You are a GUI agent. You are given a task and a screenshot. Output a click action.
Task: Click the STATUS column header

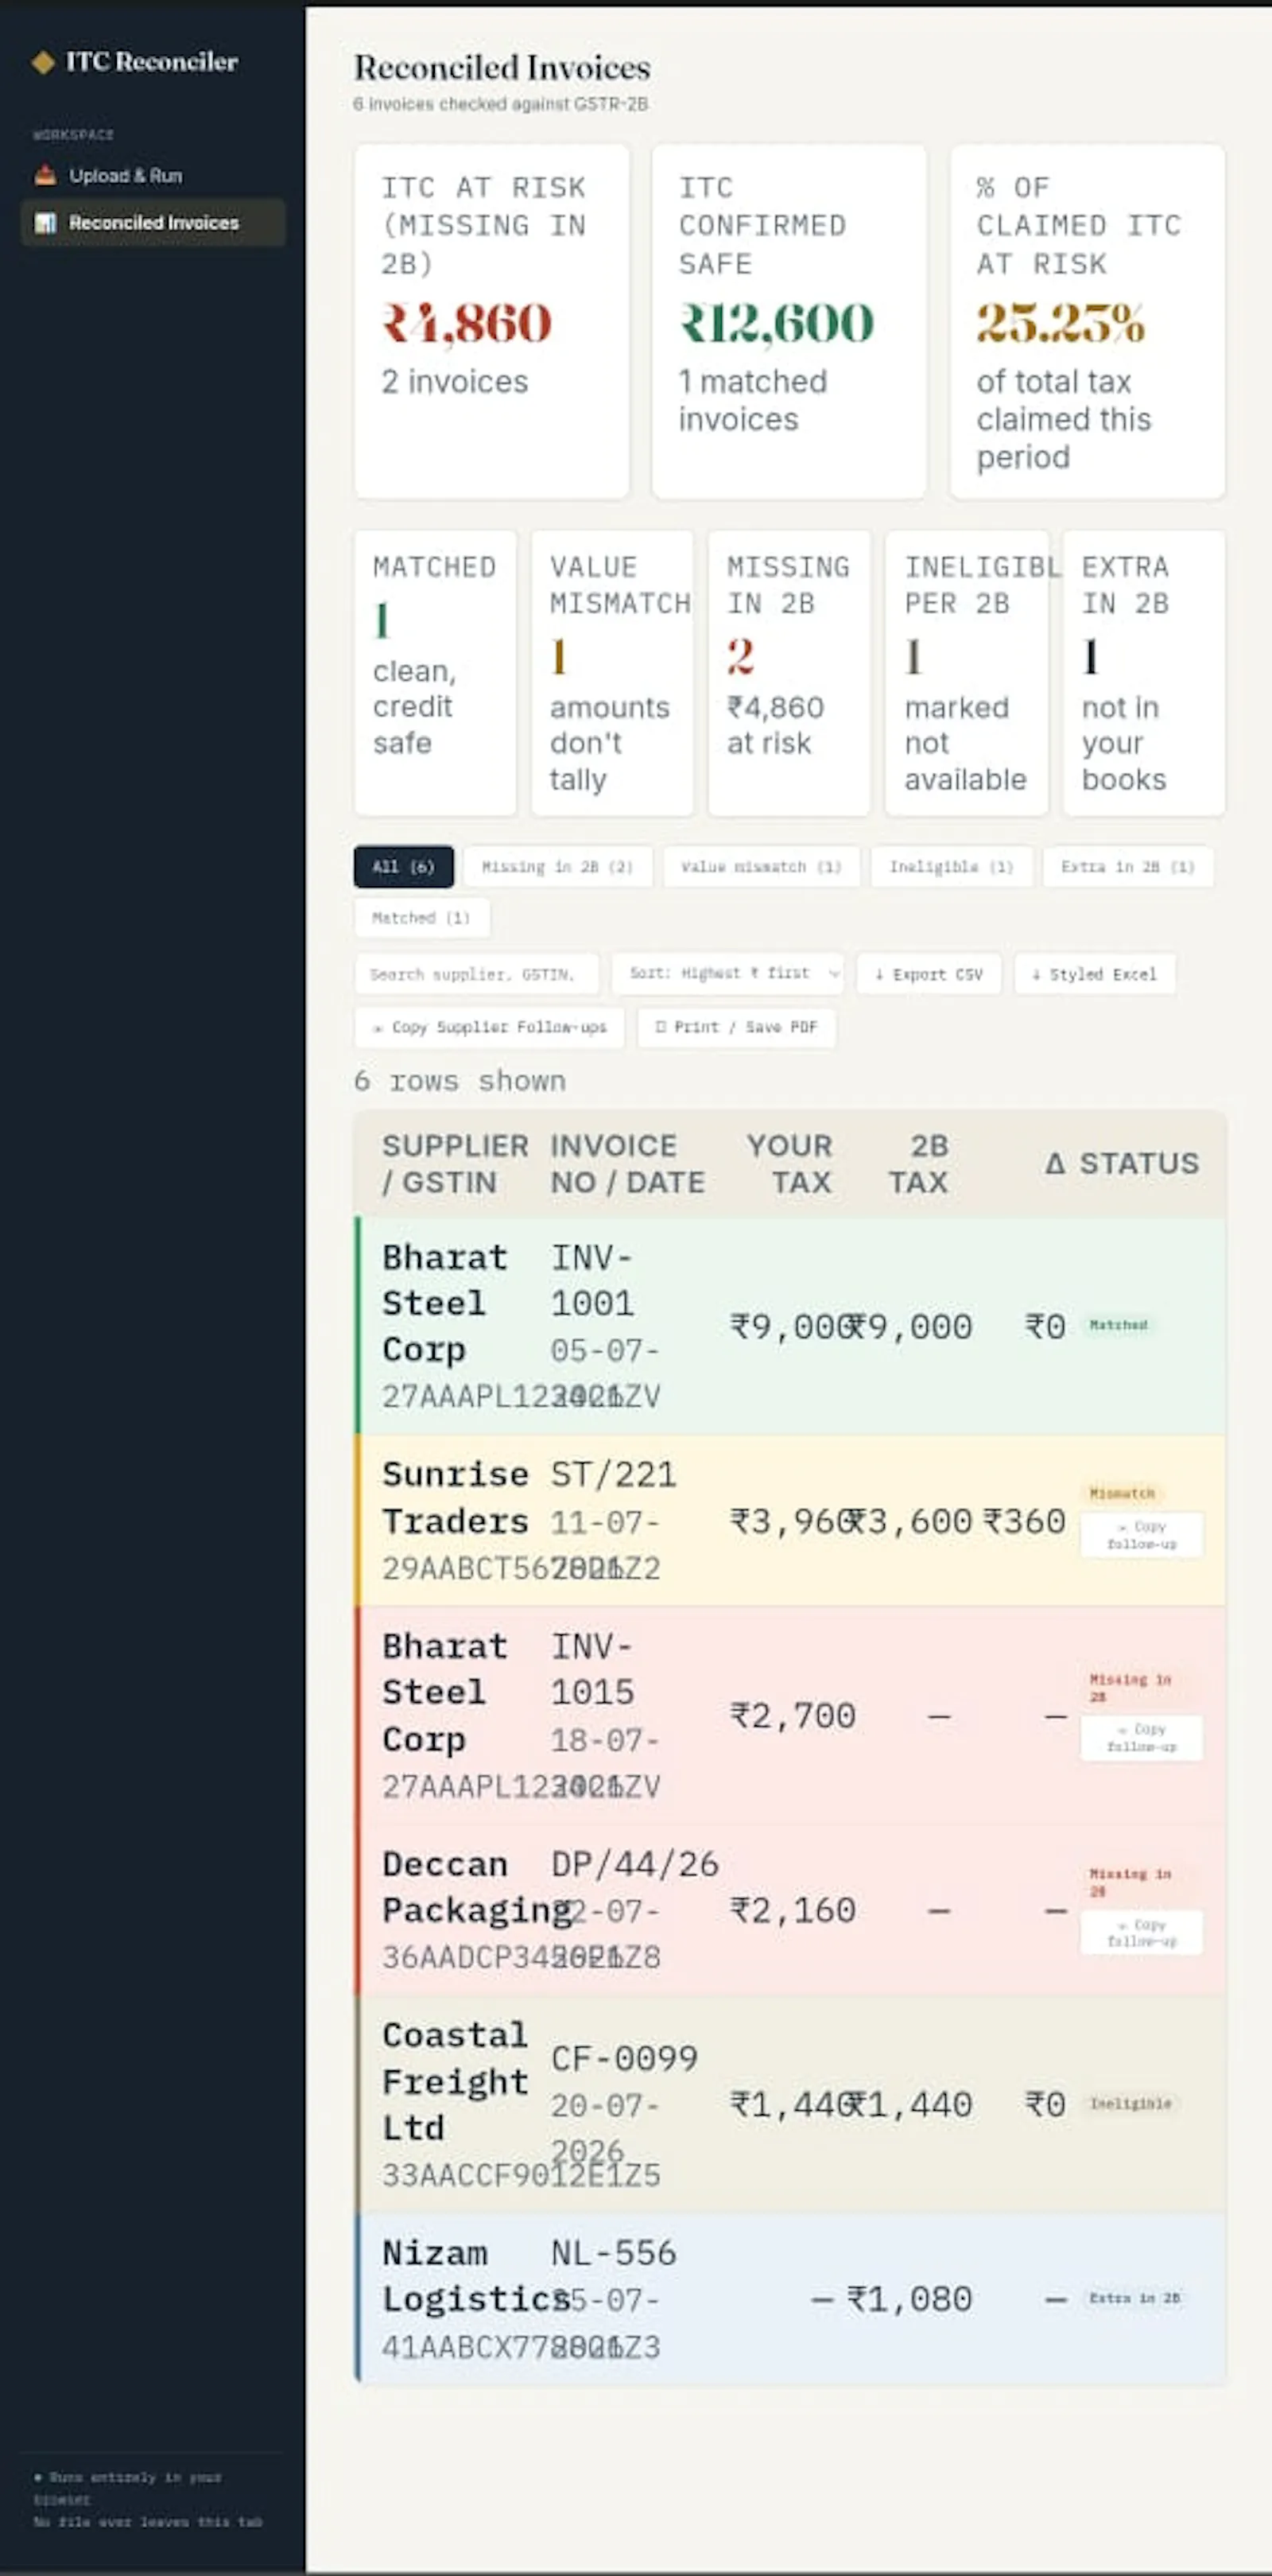(x=1139, y=1163)
